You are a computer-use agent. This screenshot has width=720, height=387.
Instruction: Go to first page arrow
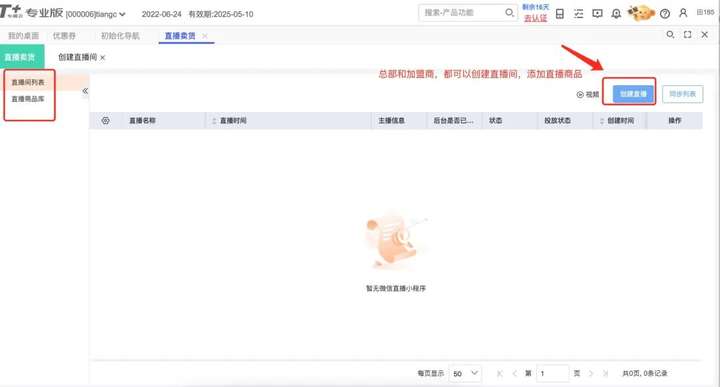point(500,374)
